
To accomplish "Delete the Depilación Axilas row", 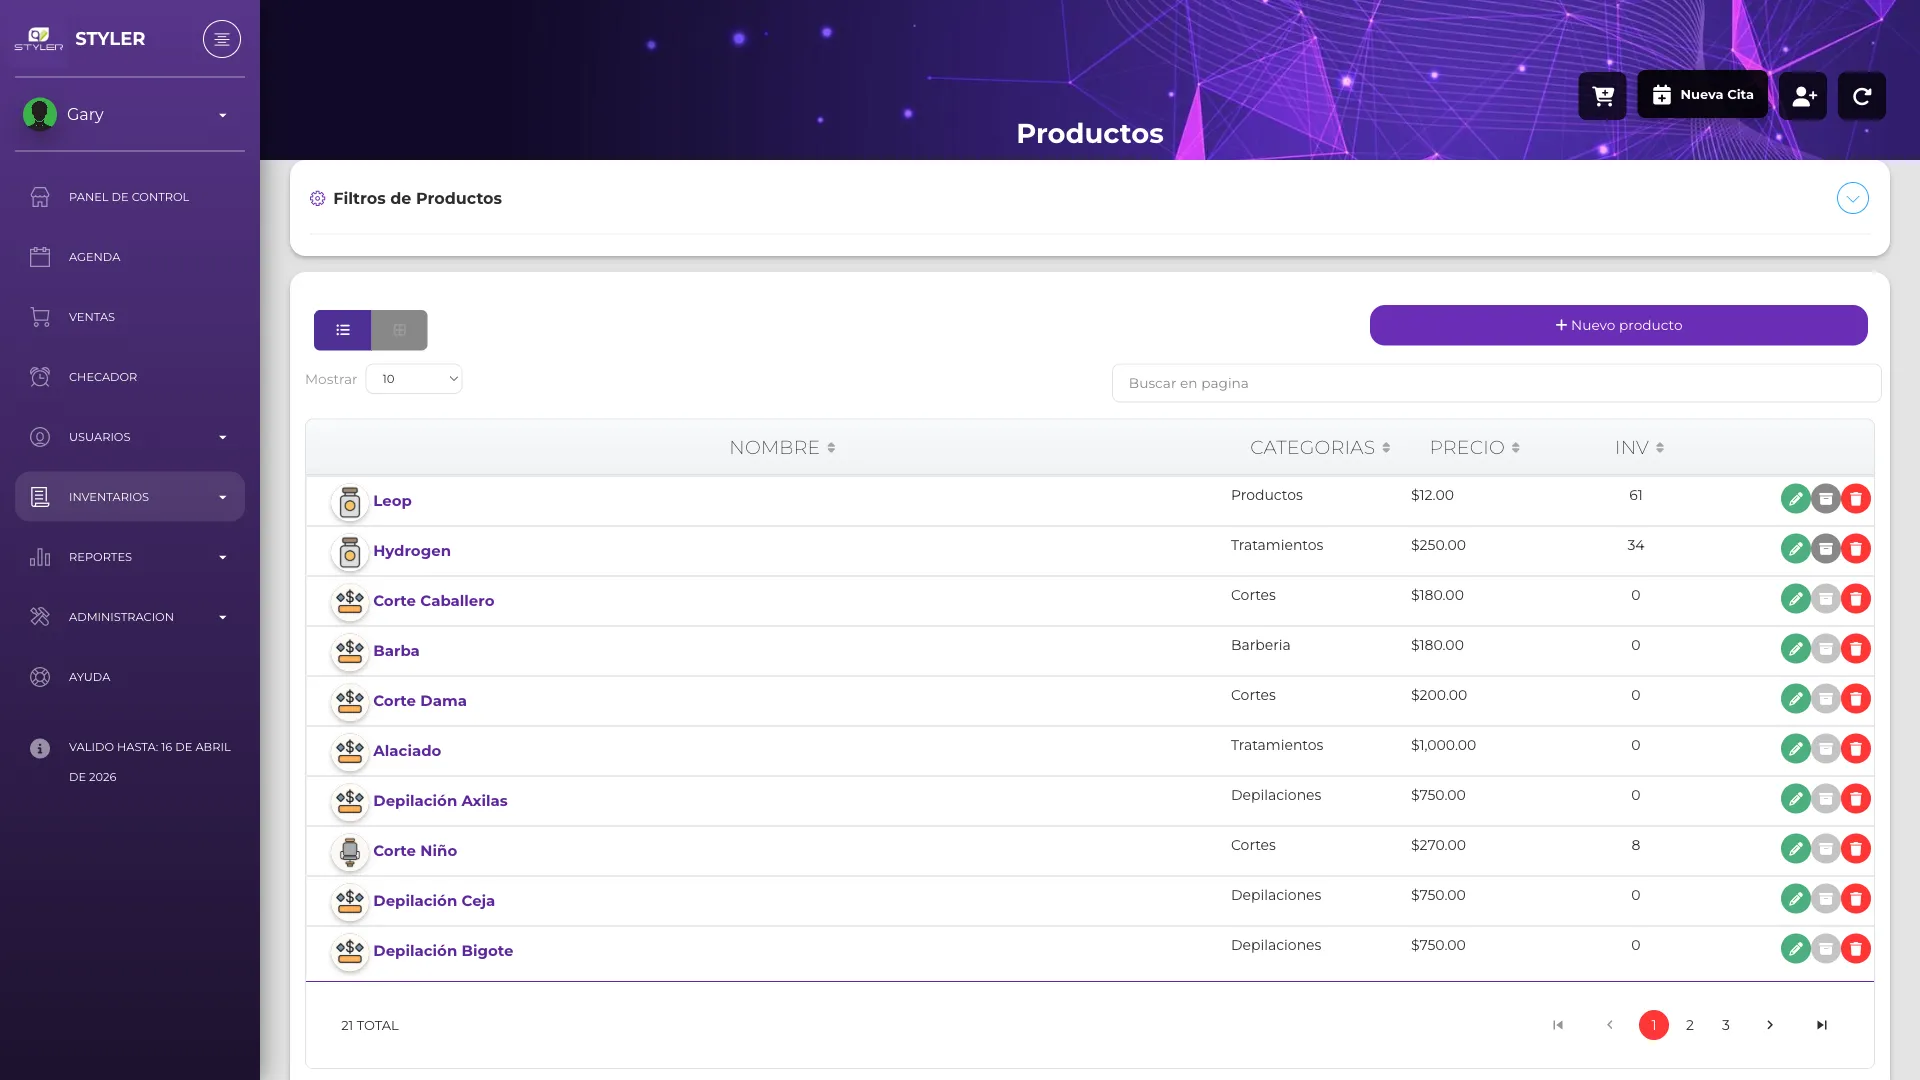I will 1855,798.
